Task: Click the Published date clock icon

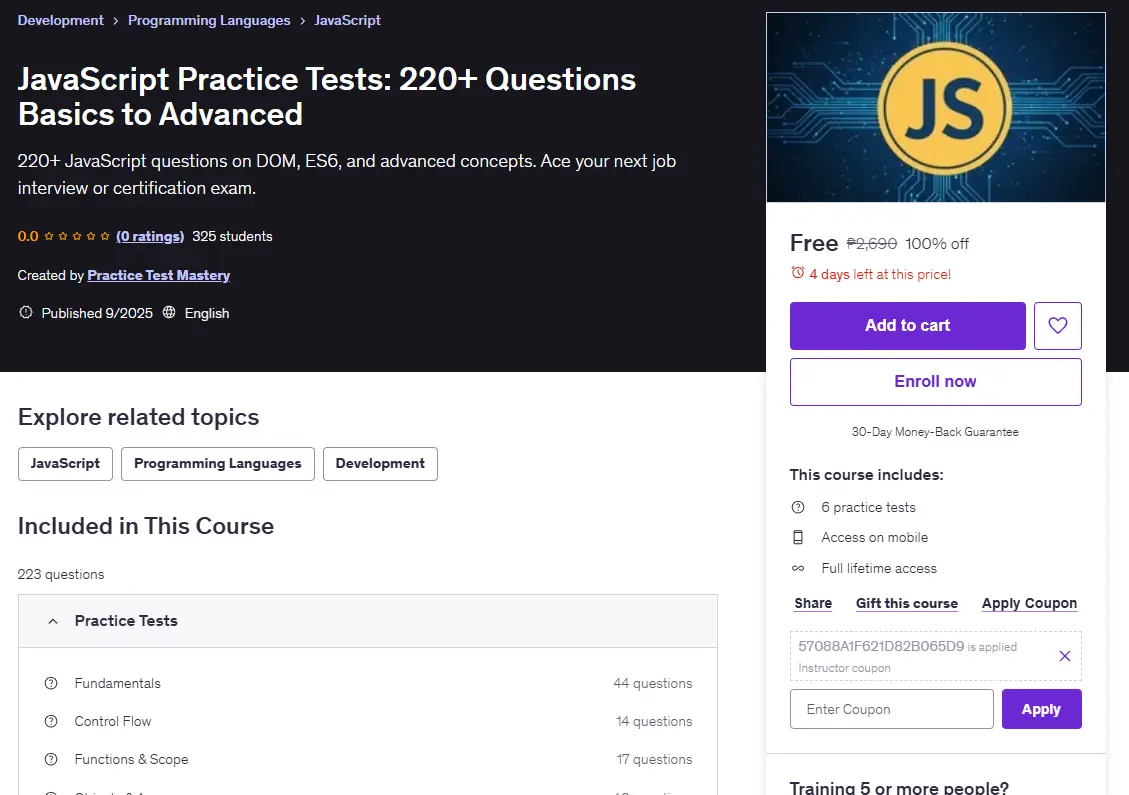Action: (26, 313)
